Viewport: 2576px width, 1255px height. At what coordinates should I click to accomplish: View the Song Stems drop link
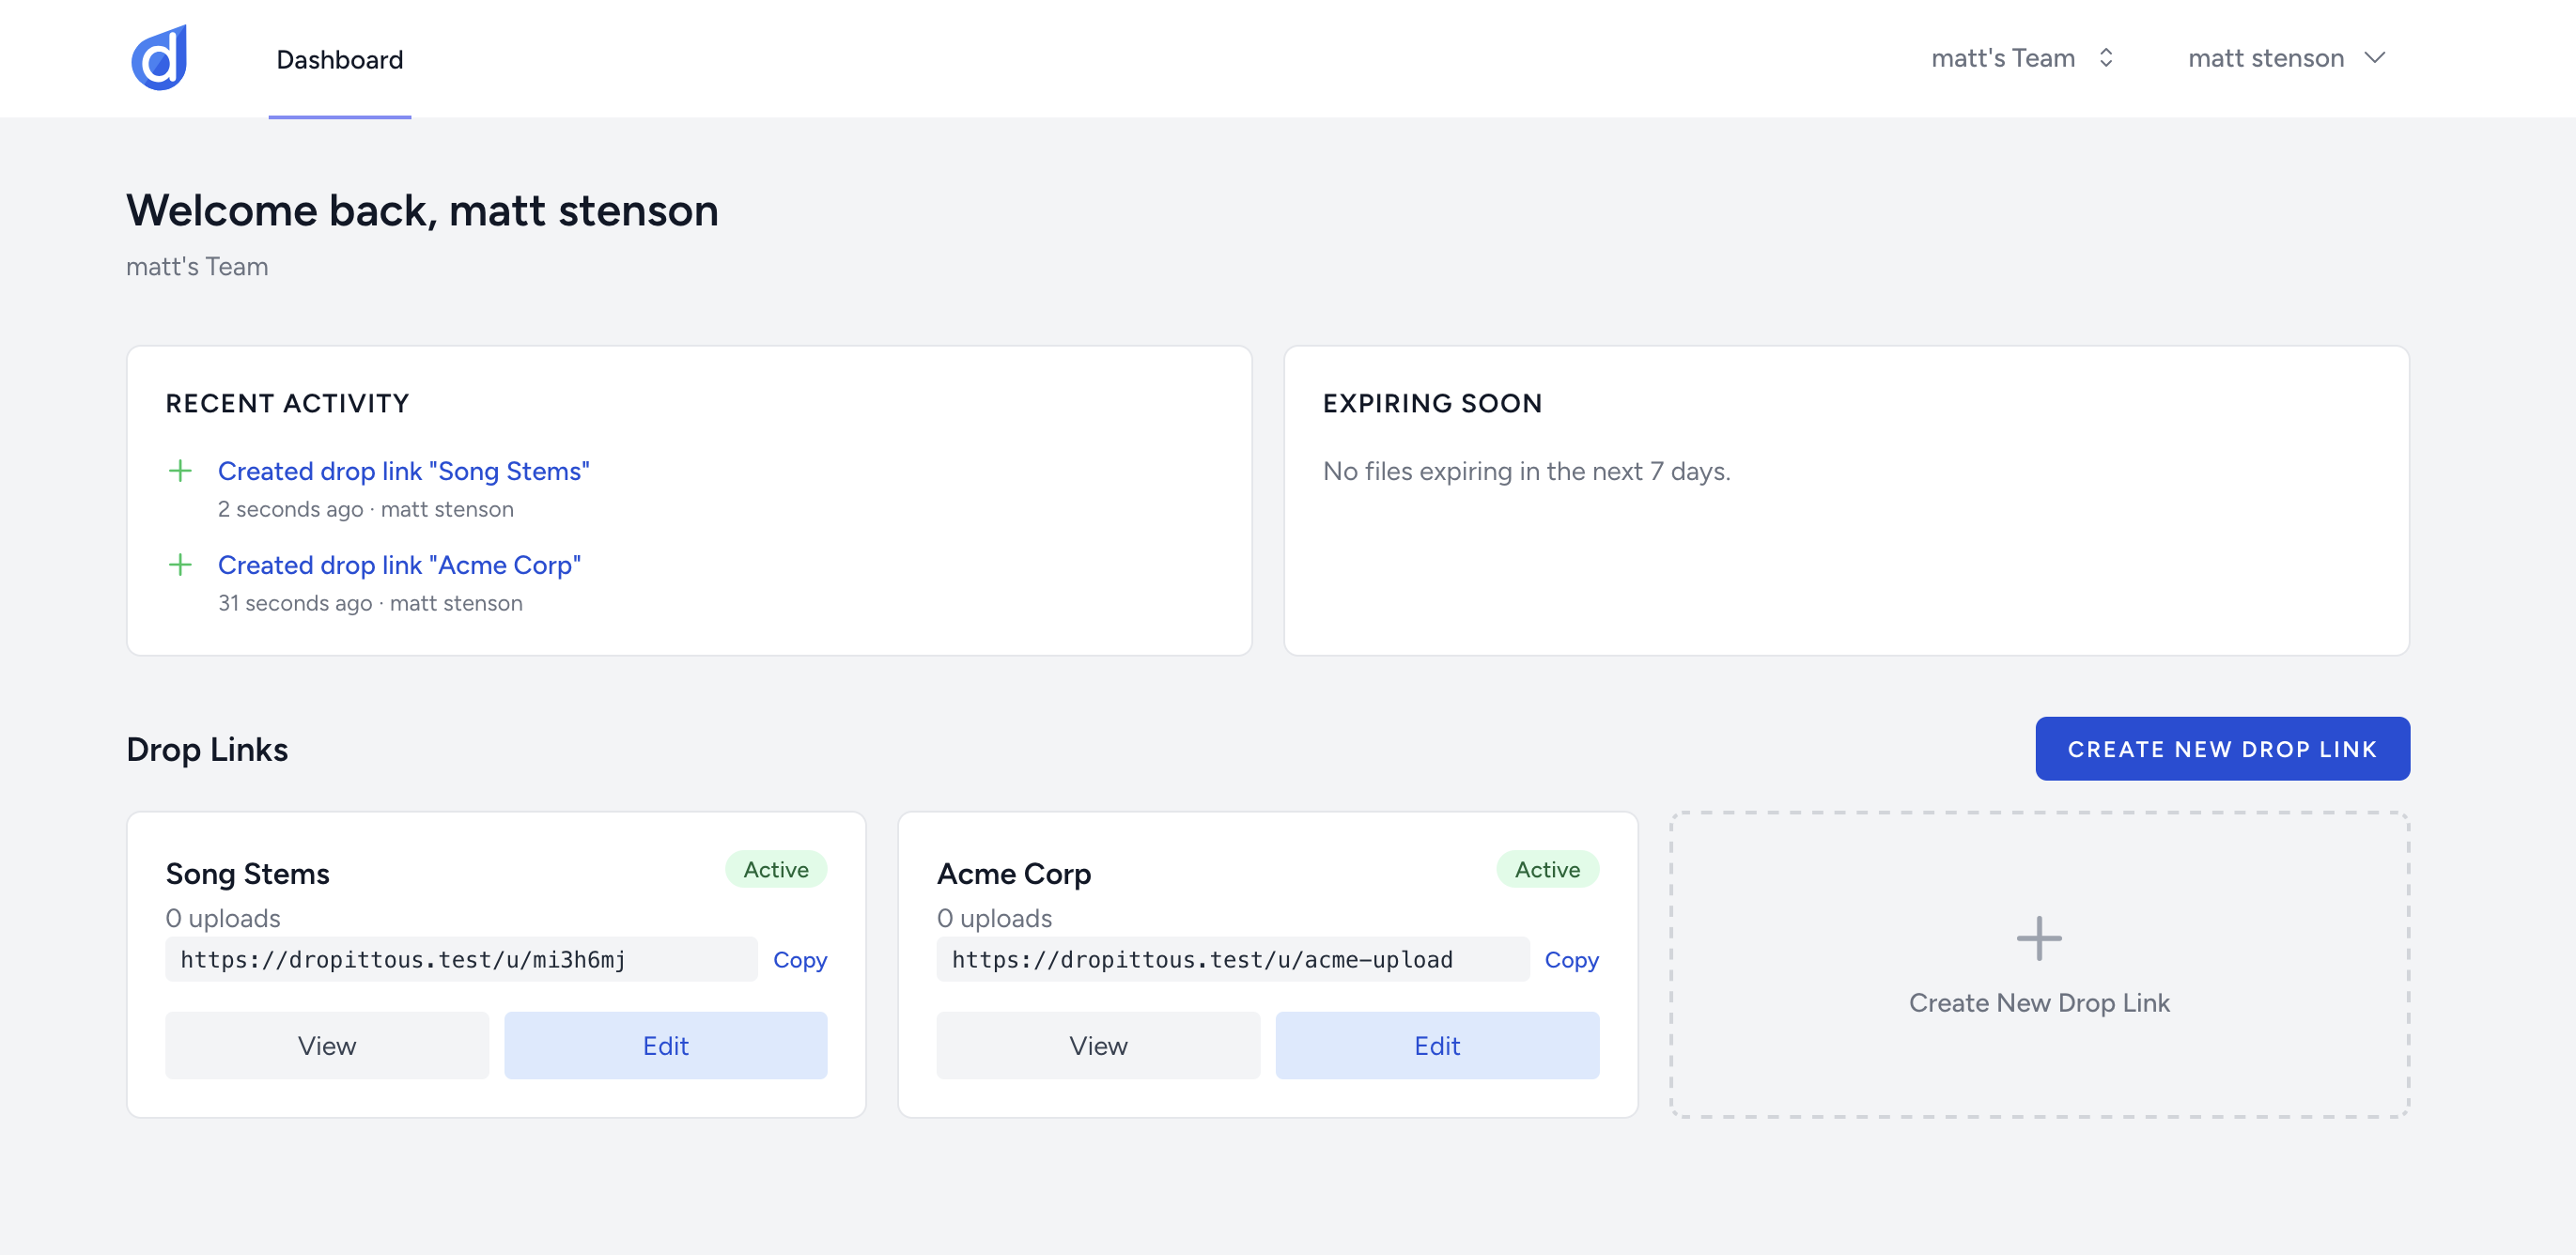click(326, 1045)
